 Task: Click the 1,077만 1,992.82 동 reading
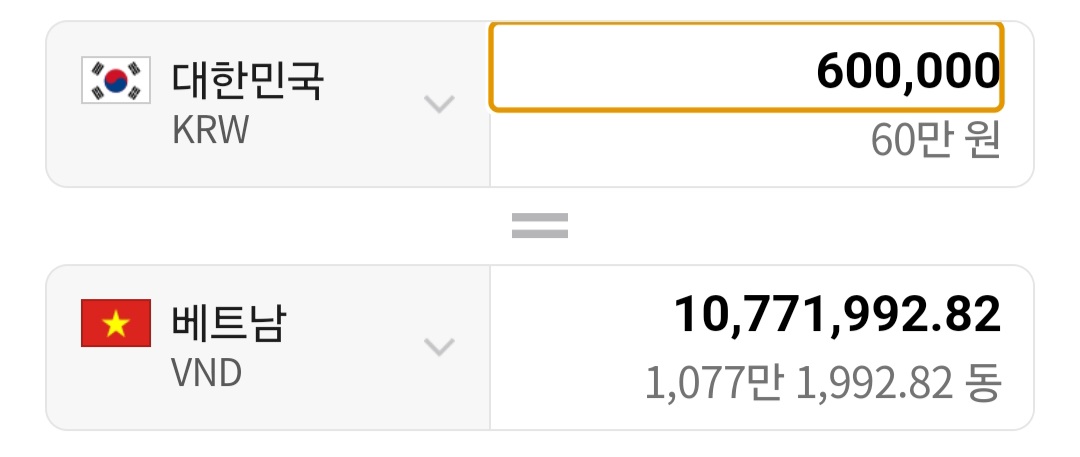tap(822, 383)
